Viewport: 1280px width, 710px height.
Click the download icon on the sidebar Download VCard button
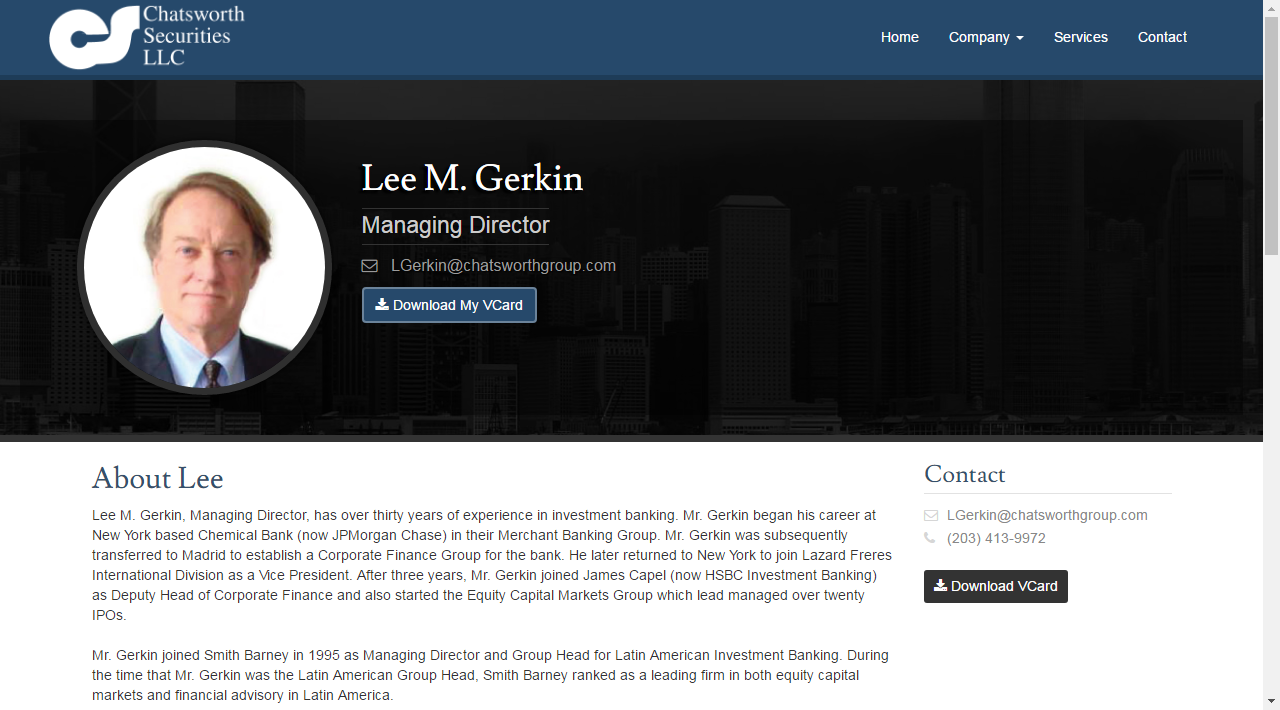[940, 585]
